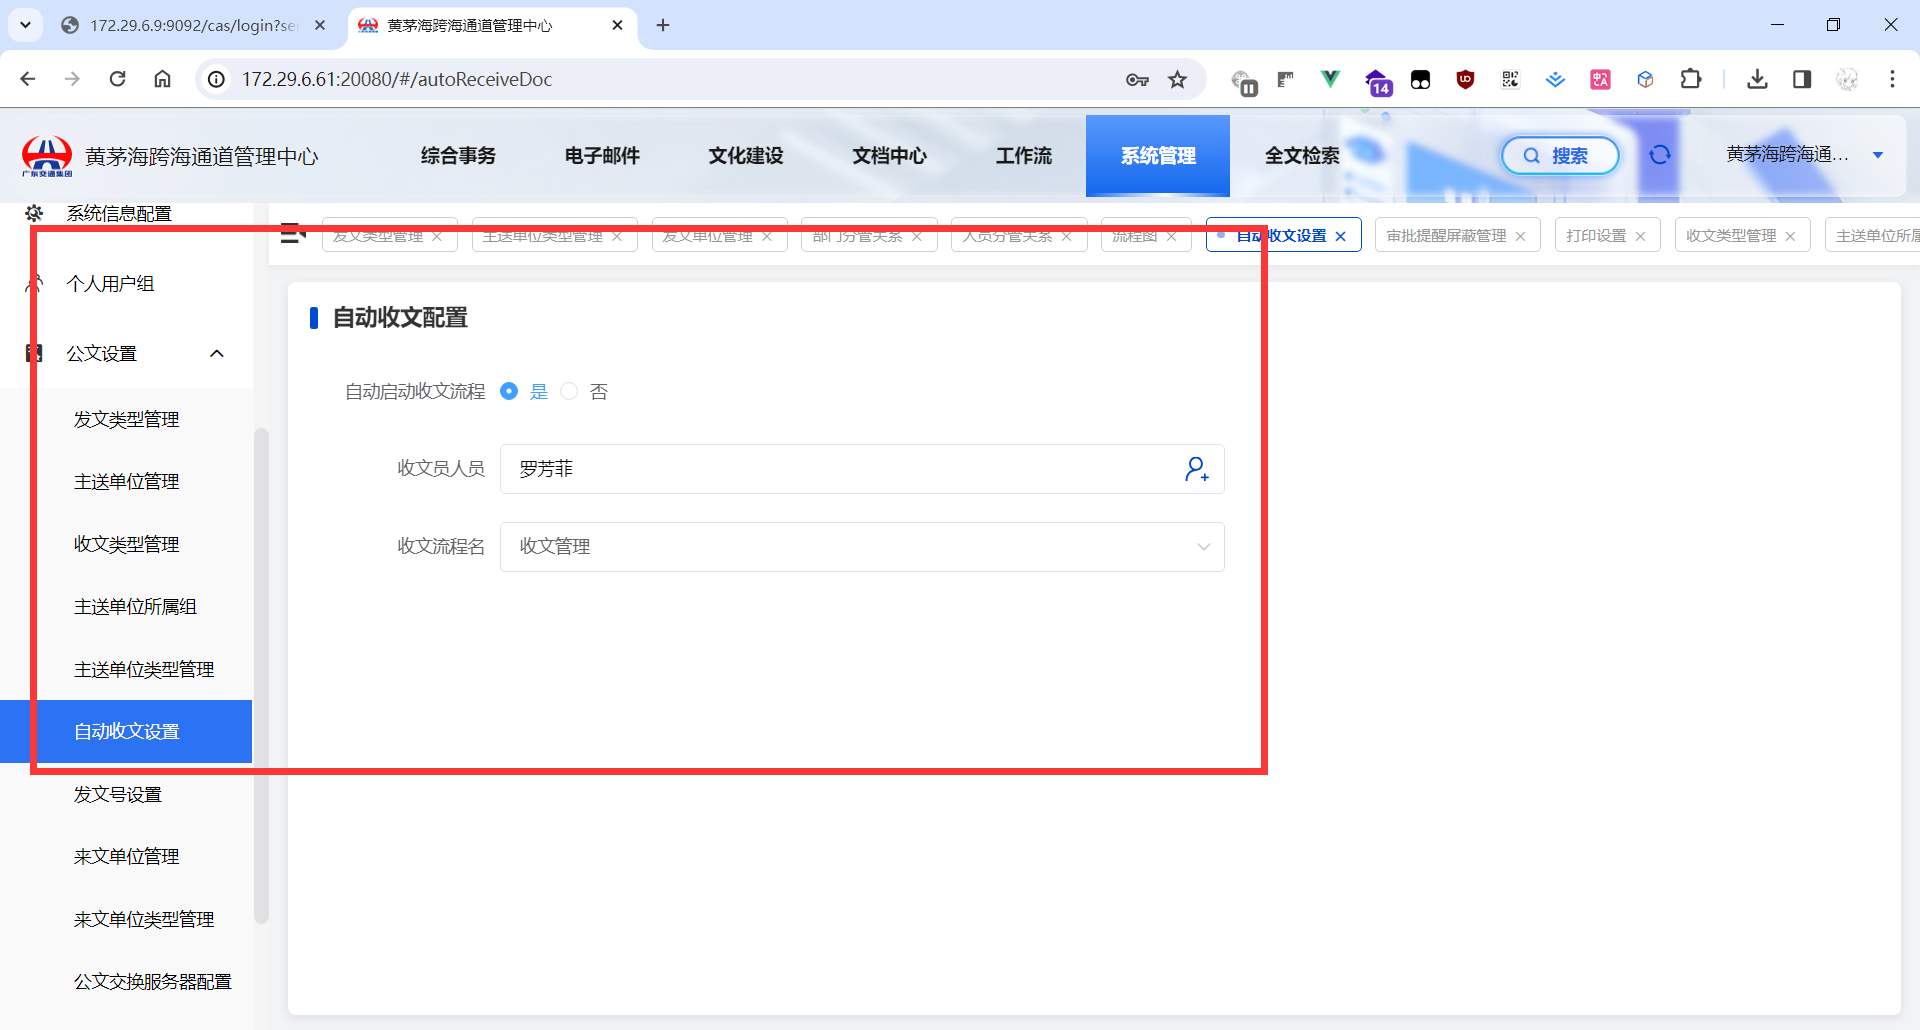
Task: Toggle the sidebar collapse hamburger icon
Action: click(x=293, y=234)
